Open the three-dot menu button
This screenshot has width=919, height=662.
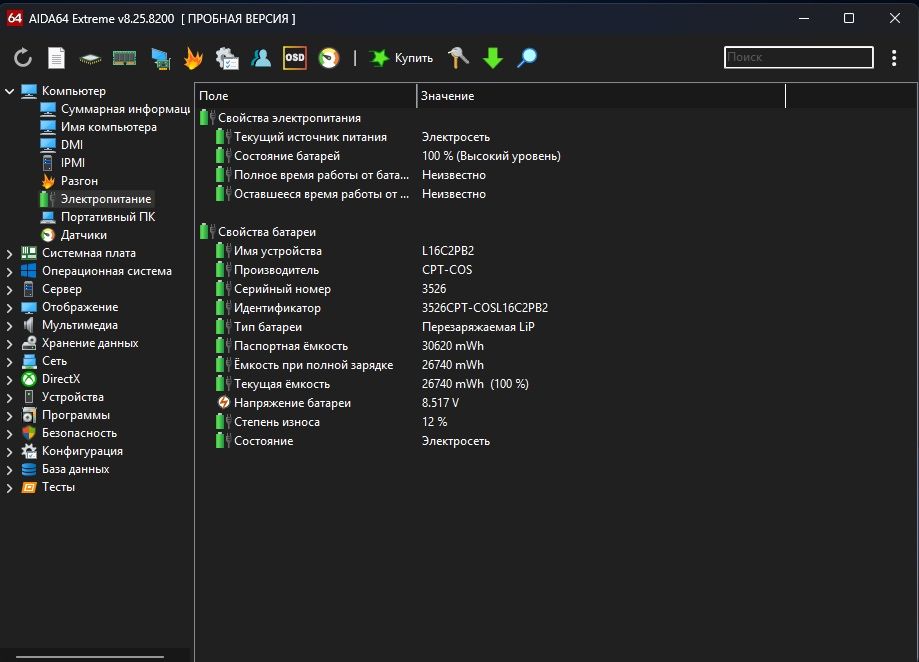pyautogui.click(x=894, y=57)
